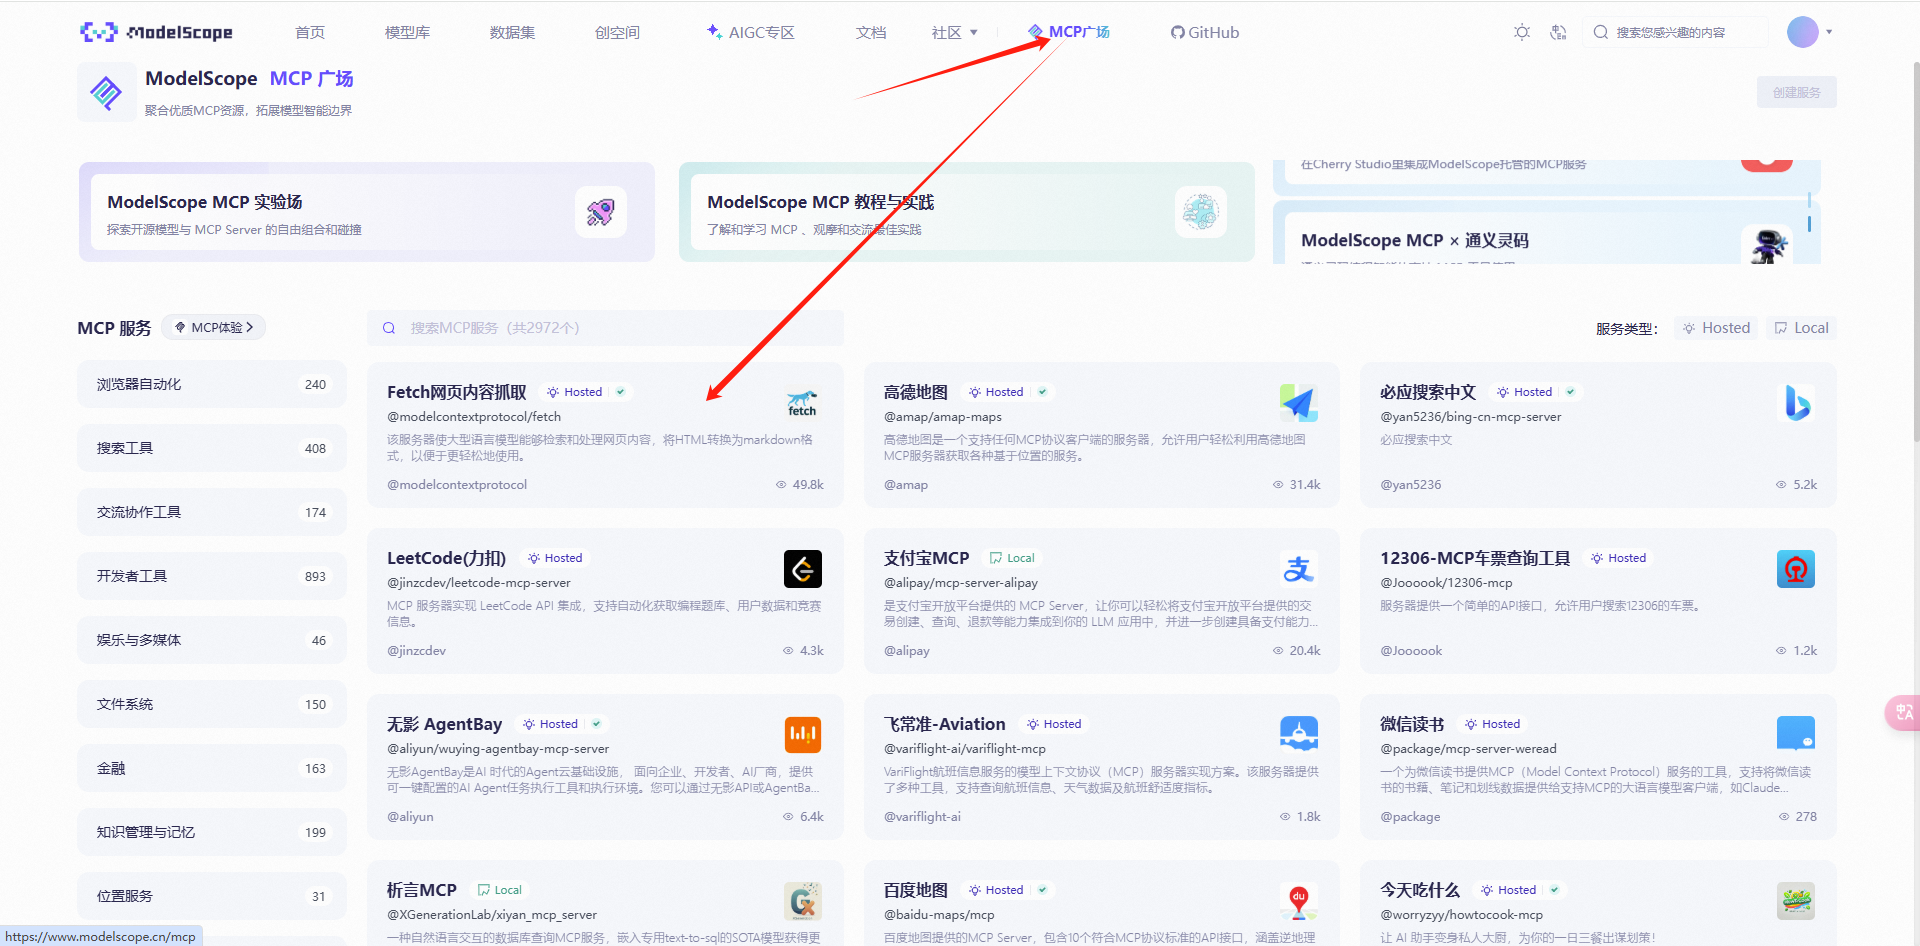
Task: Select 娱乐与多媒体 category
Action: point(212,640)
